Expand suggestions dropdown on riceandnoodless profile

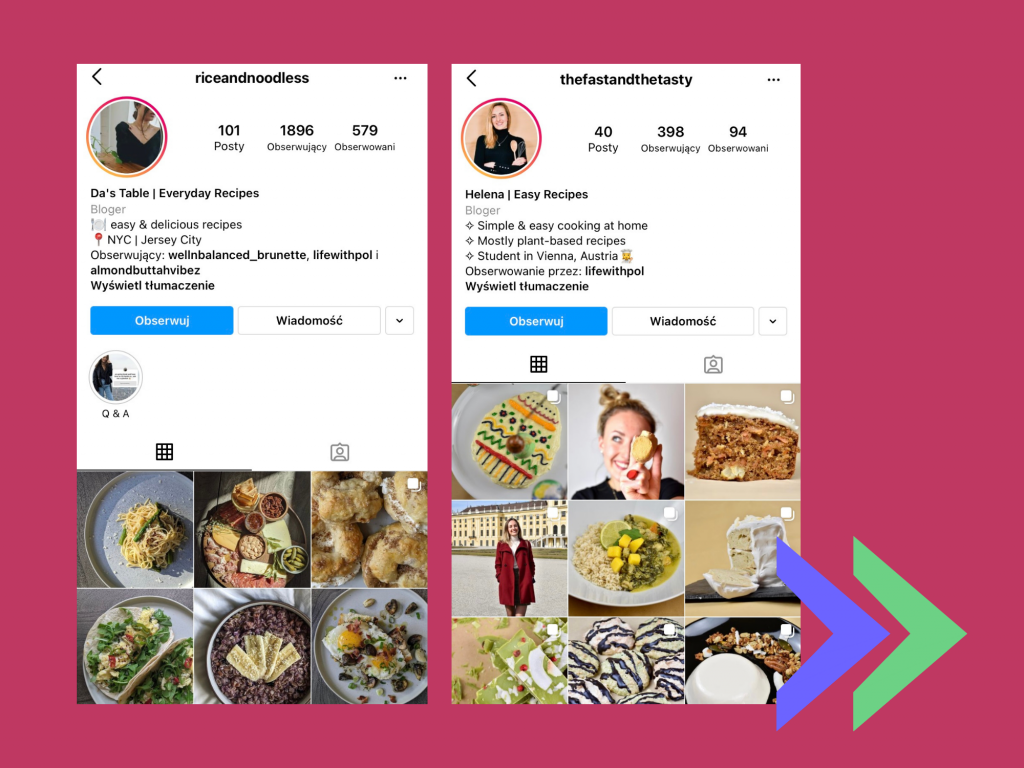(x=400, y=321)
